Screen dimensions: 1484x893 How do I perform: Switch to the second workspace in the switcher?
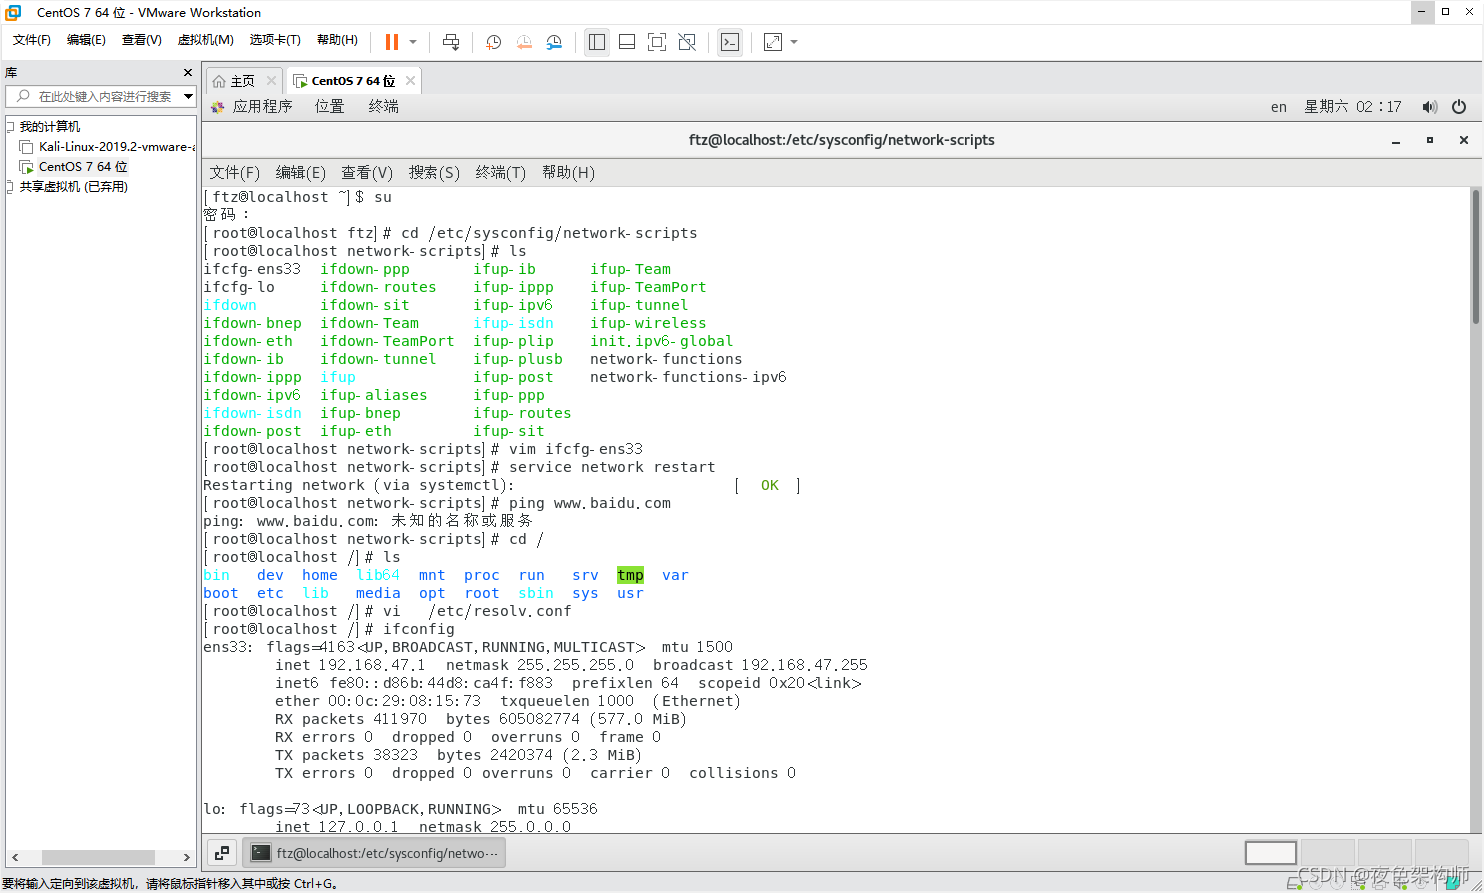[x=1328, y=853]
